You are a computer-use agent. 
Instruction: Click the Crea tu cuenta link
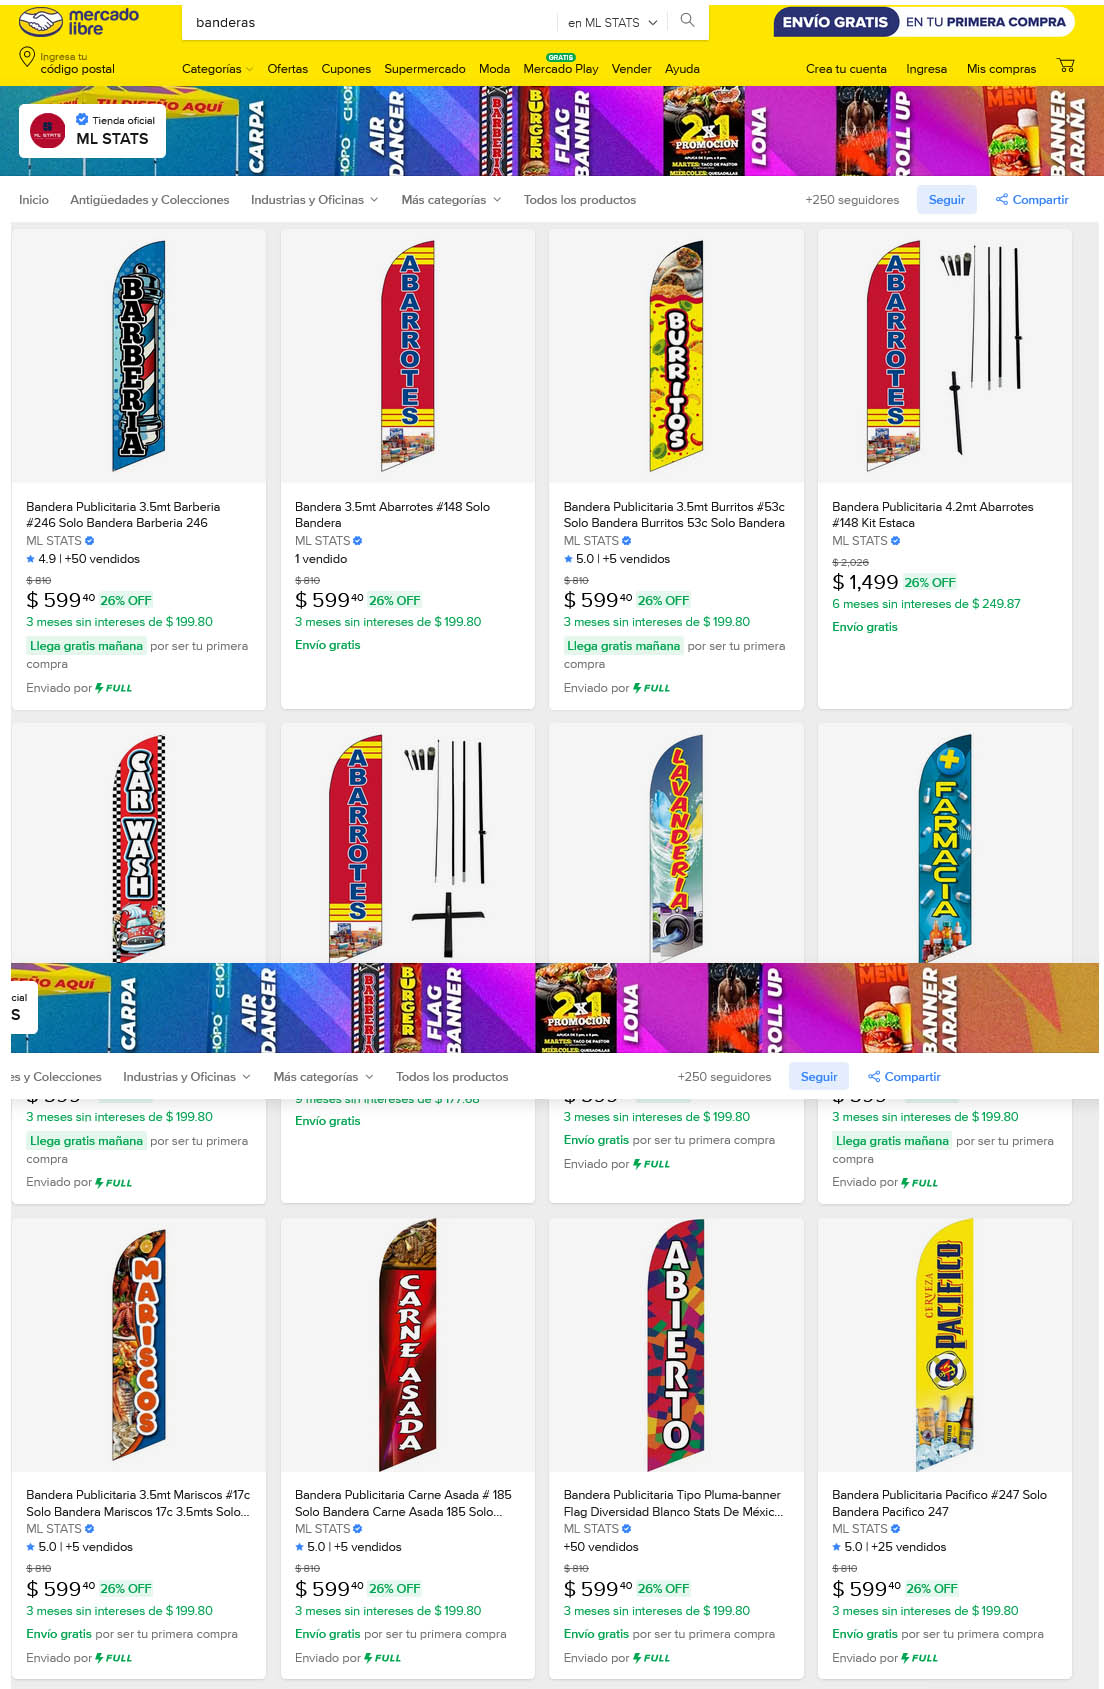846,69
